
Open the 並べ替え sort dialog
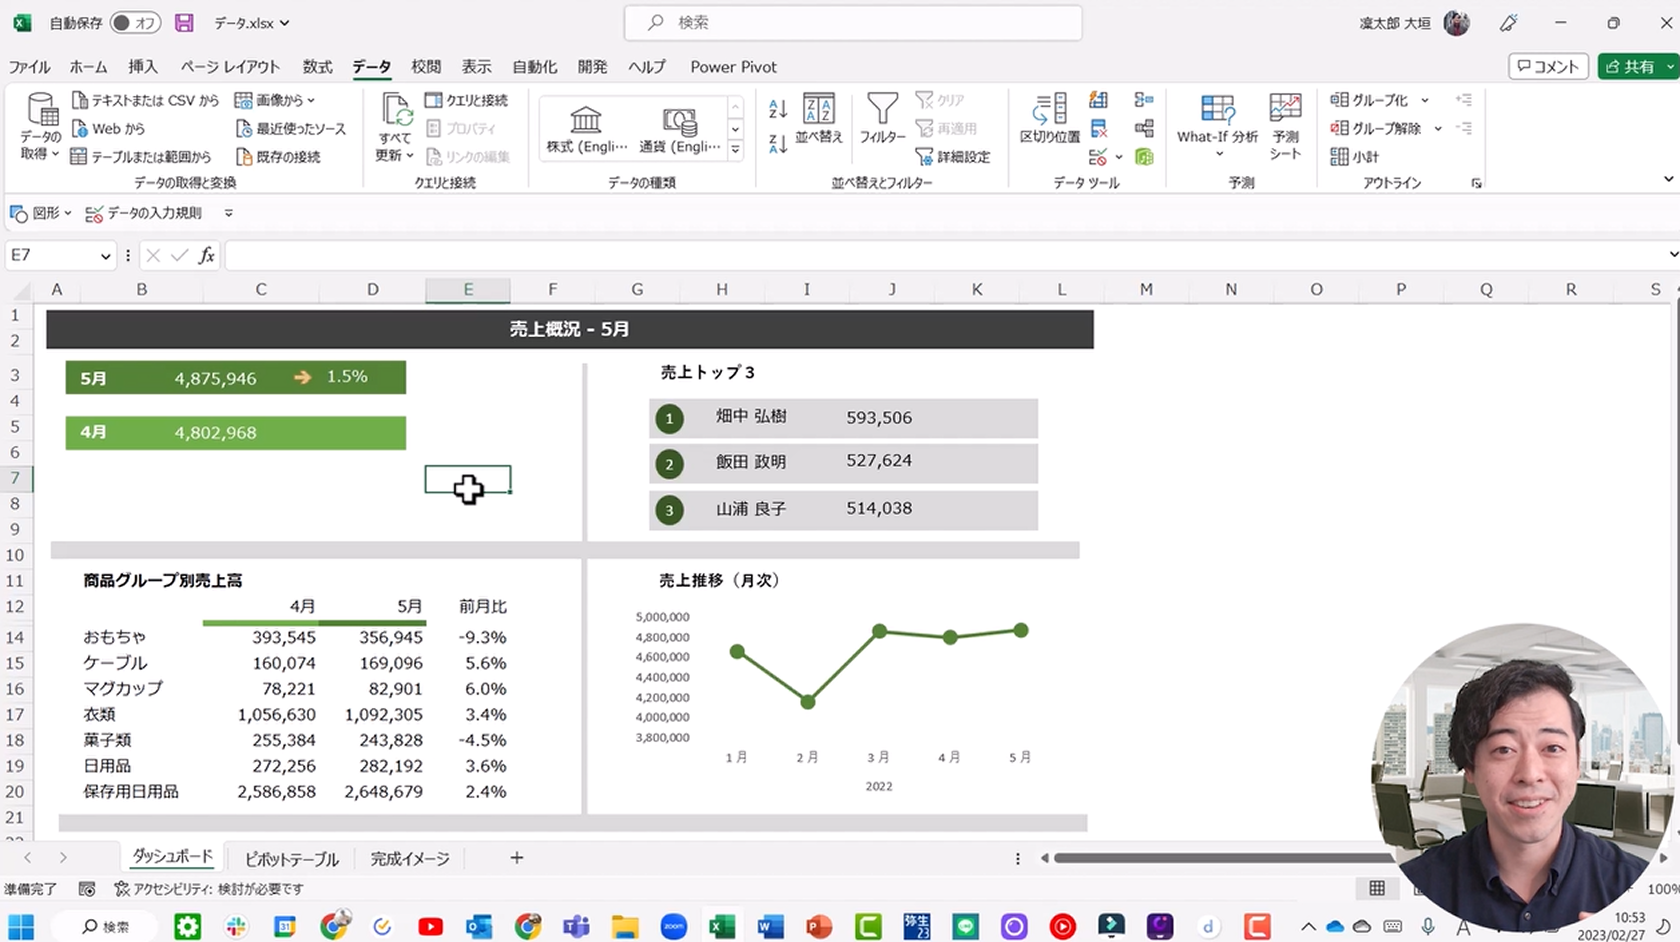coord(819,120)
